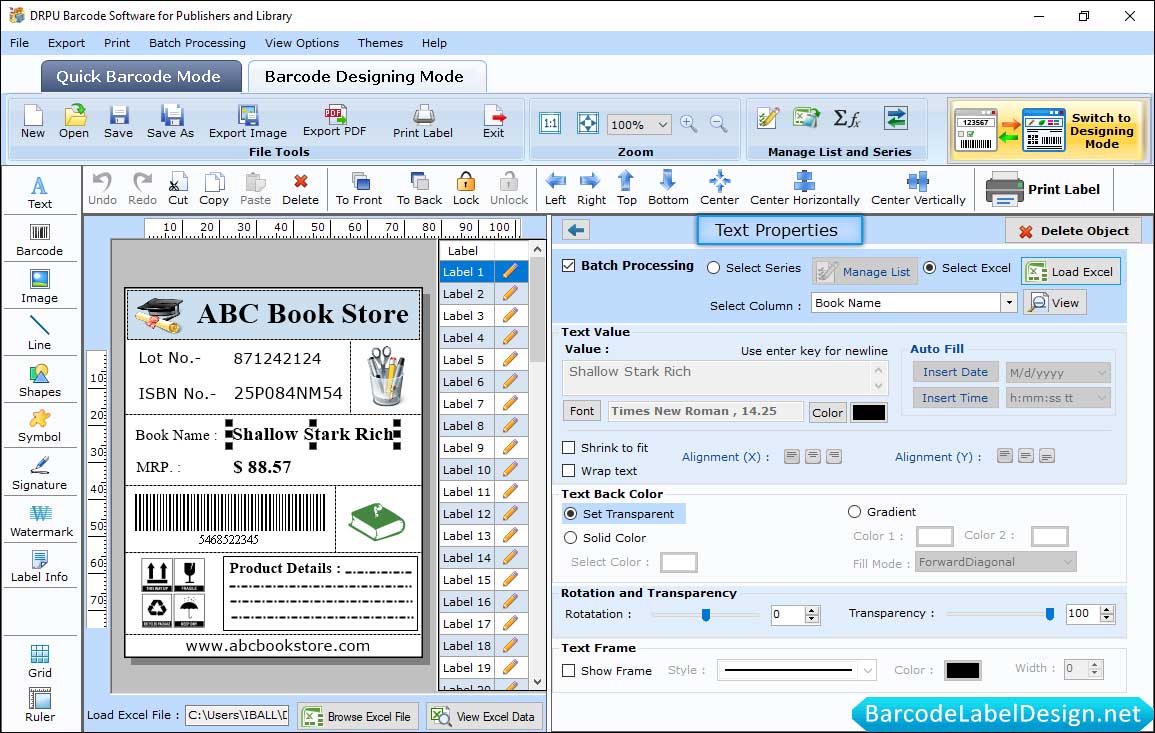Select Set Transparent back color
This screenshot has height=733, width=1155.
pyautogui.click(x=570, y=513)
